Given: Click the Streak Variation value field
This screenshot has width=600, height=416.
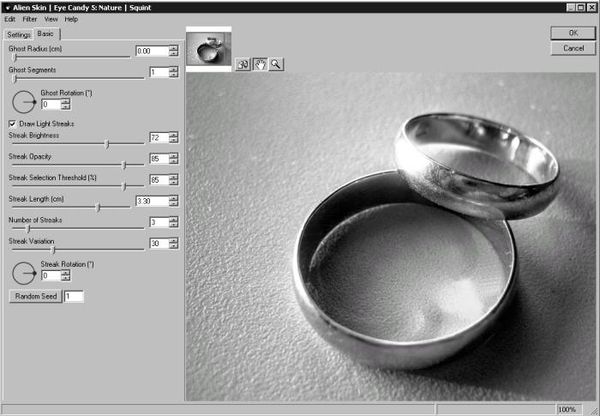Looking at the screenshot, I should point(157,243).
